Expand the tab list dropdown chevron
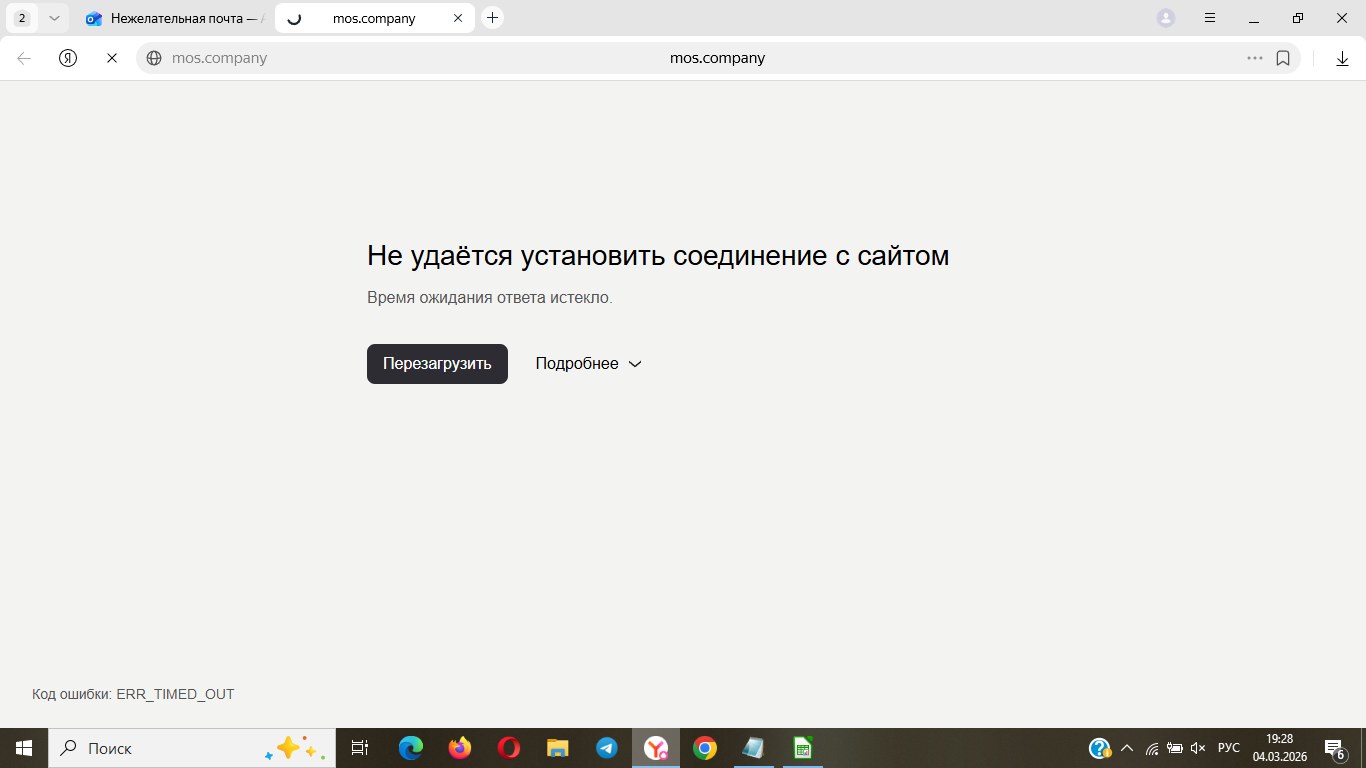This screenshot has height=768, width=1366. [x=54, y=18]
